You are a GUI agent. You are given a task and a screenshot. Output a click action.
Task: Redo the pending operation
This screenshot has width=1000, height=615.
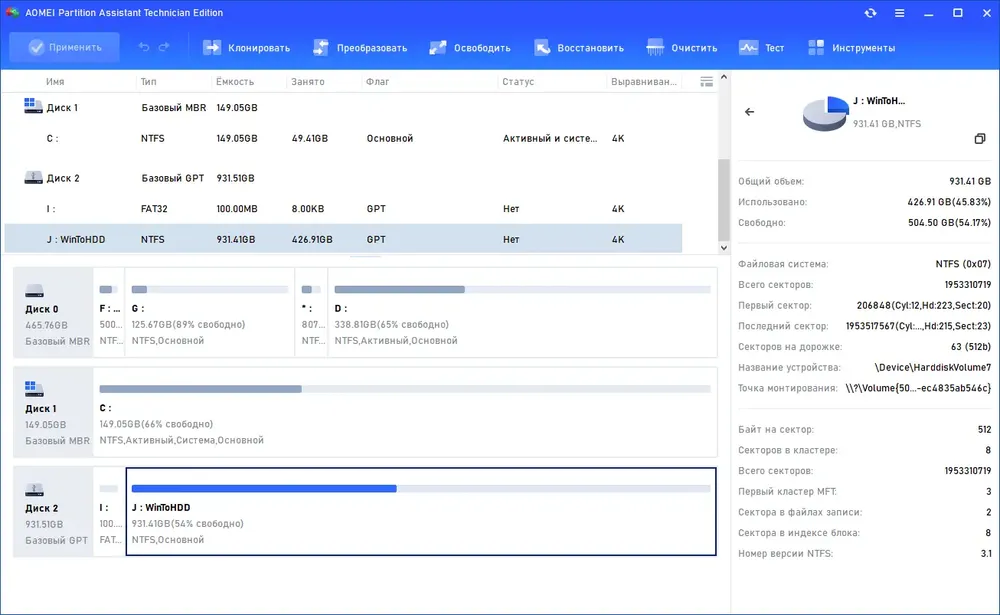click(x=165, y=47)
